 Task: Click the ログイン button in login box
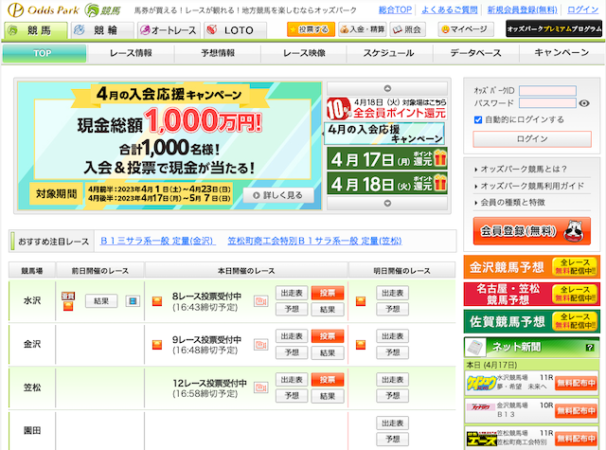tap(532, 139)
